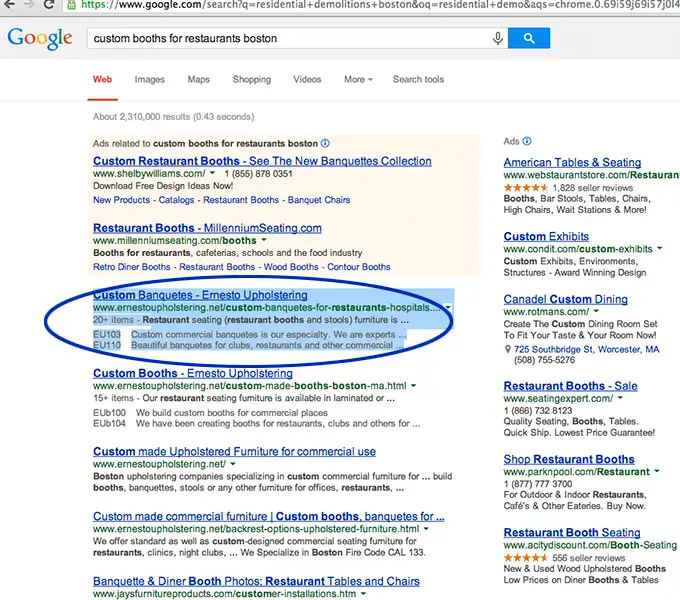This screenshot has height=600, width=680.
Task: Click map pin icon by 725 Southbridge St
Action: [x=508, y=350]
